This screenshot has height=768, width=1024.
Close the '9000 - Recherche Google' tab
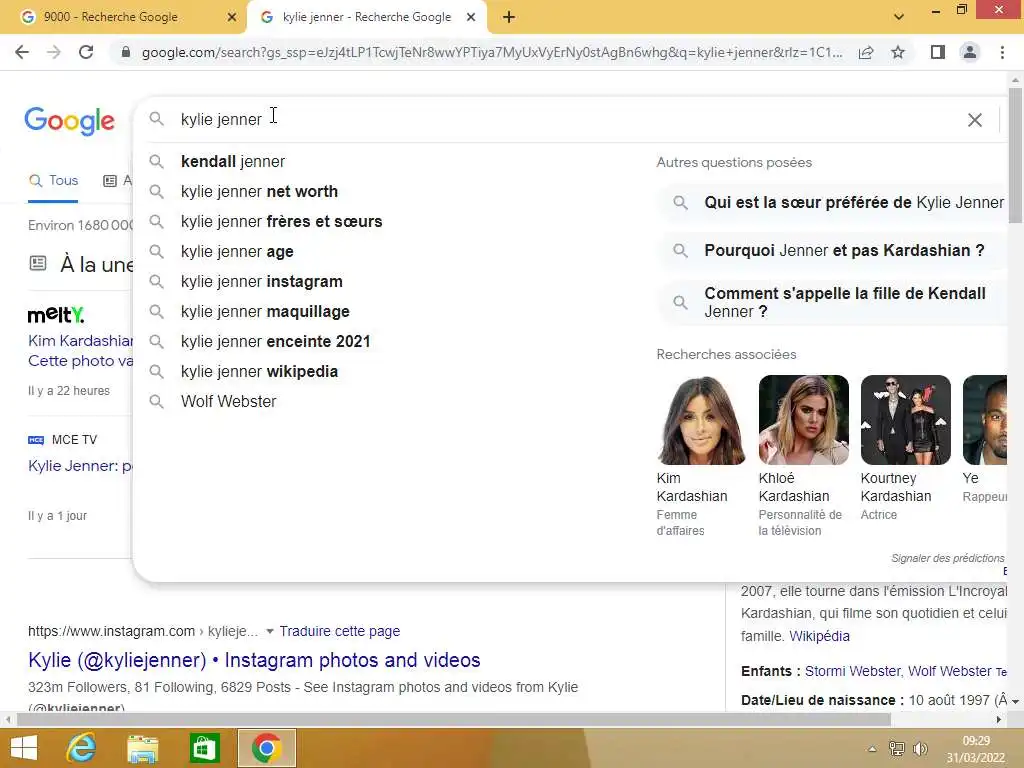pos(232,17)
